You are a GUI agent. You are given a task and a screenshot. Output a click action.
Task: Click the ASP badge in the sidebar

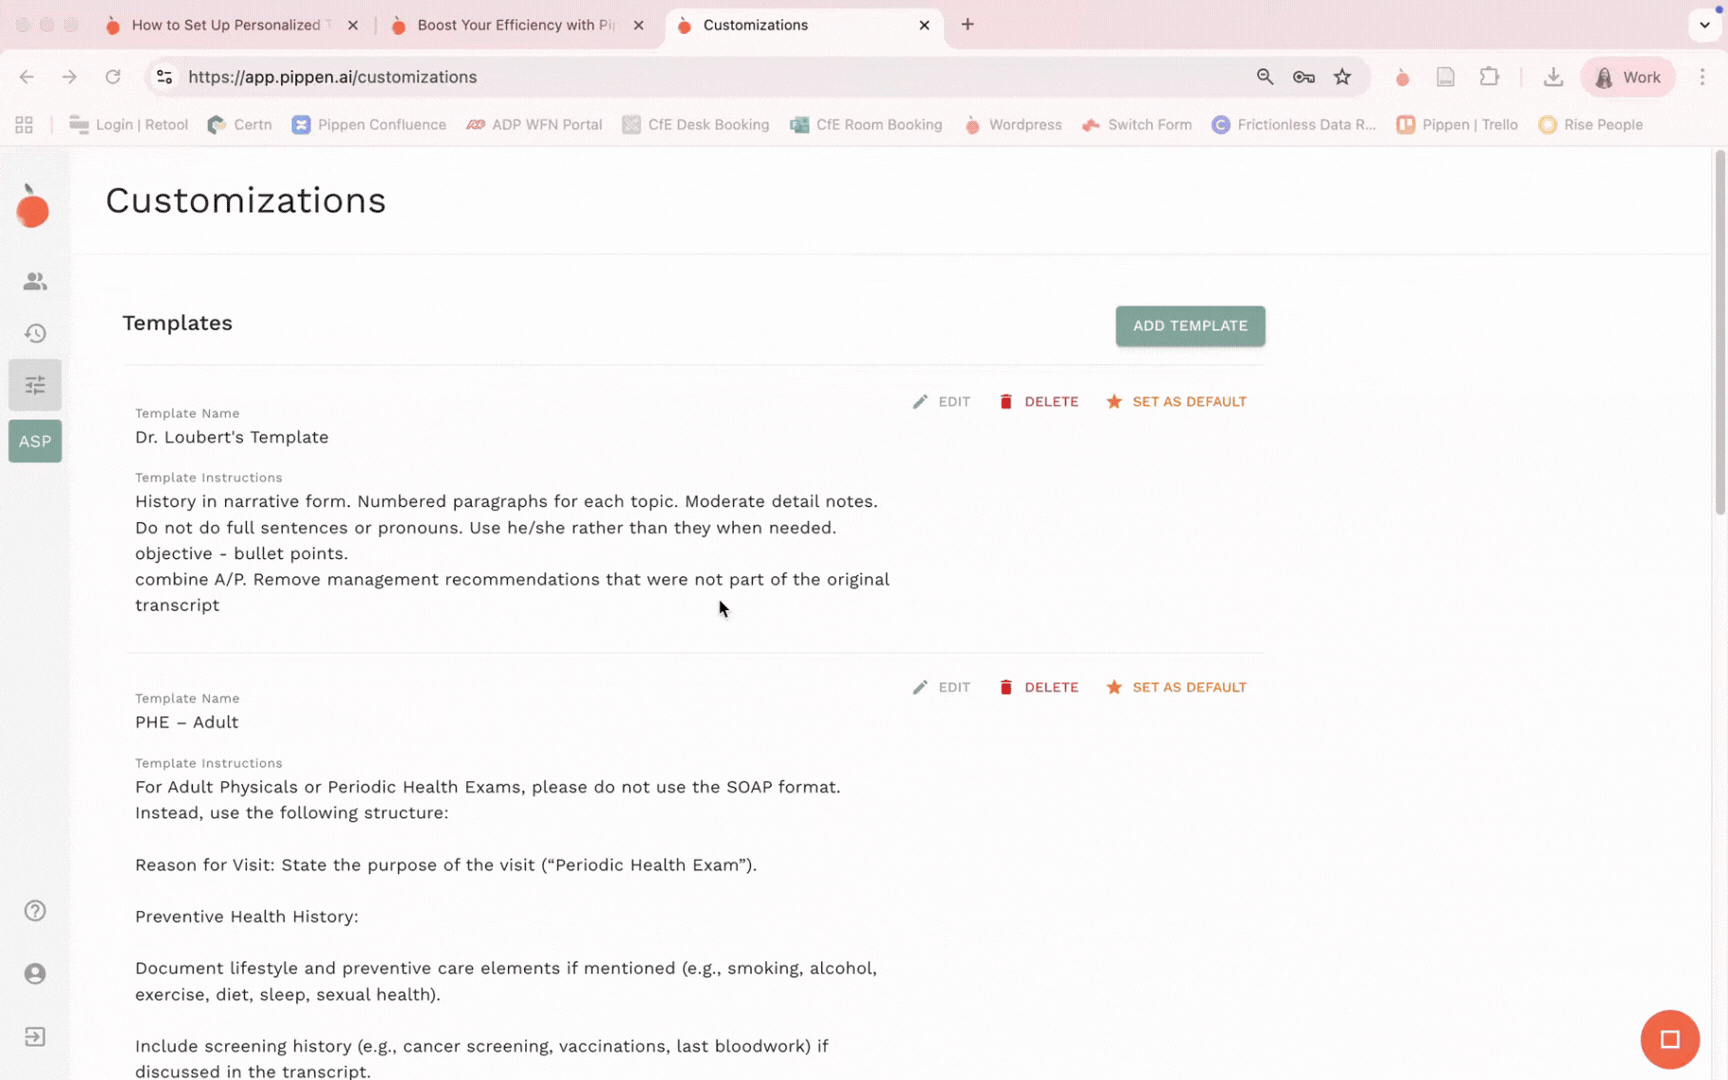click(35, 441)
